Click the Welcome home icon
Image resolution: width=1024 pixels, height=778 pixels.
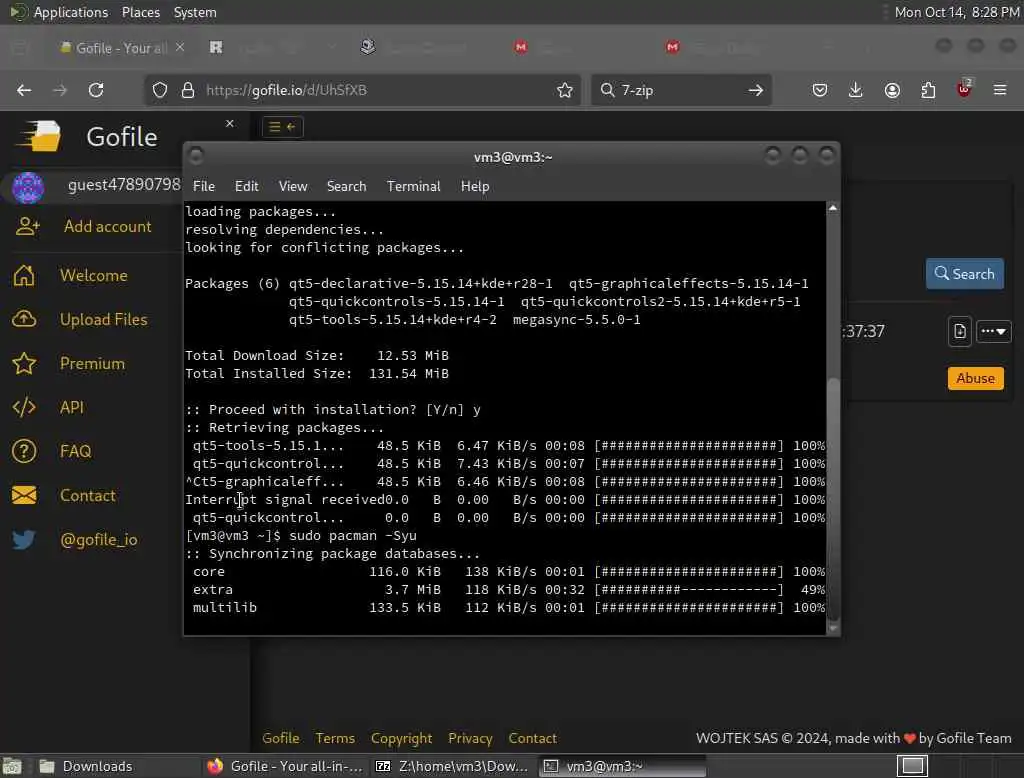pos(24,276)
